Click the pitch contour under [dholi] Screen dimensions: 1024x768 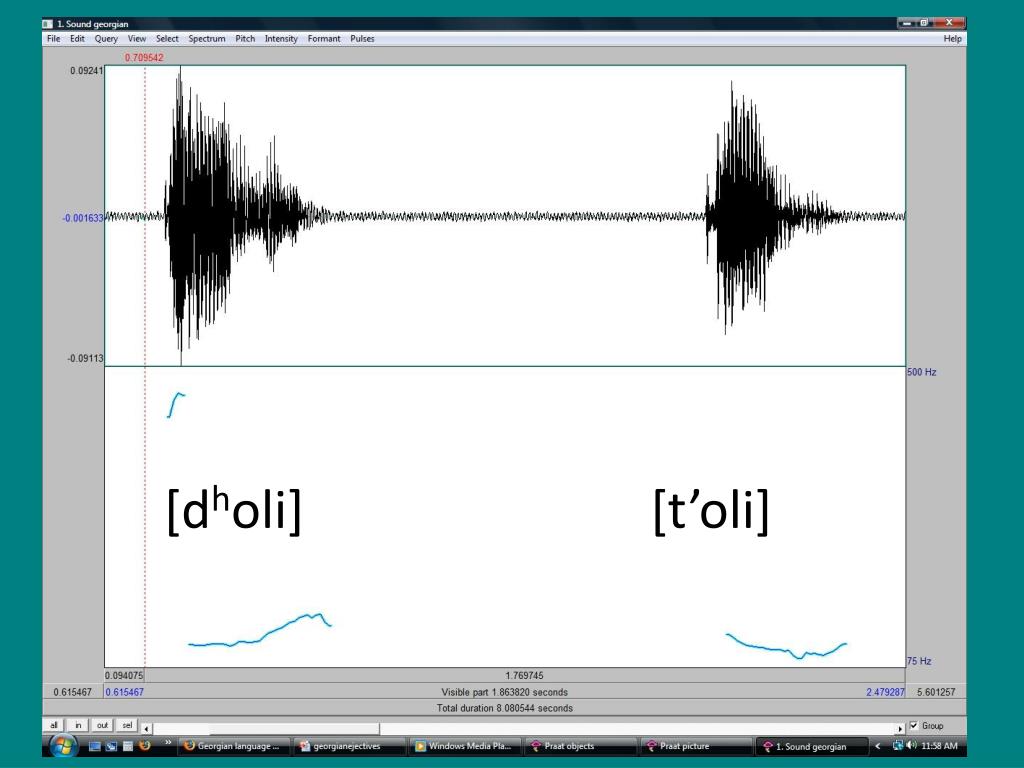[260, 631]
